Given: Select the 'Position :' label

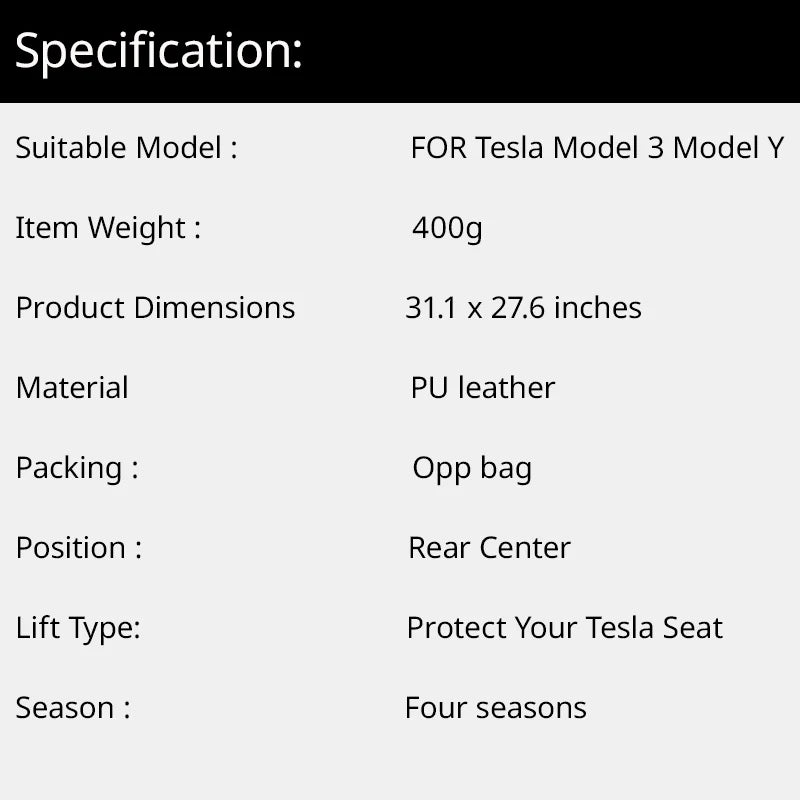Looking at the screenshot, I should (x=79, y=548).
